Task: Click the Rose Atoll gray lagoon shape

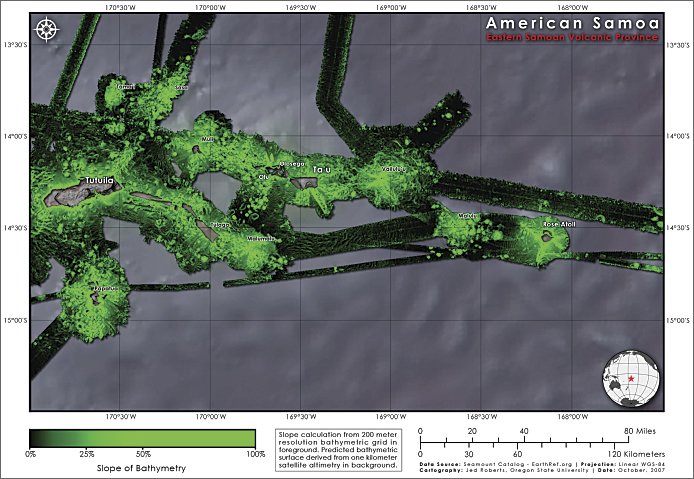Action: pos(547,238)
